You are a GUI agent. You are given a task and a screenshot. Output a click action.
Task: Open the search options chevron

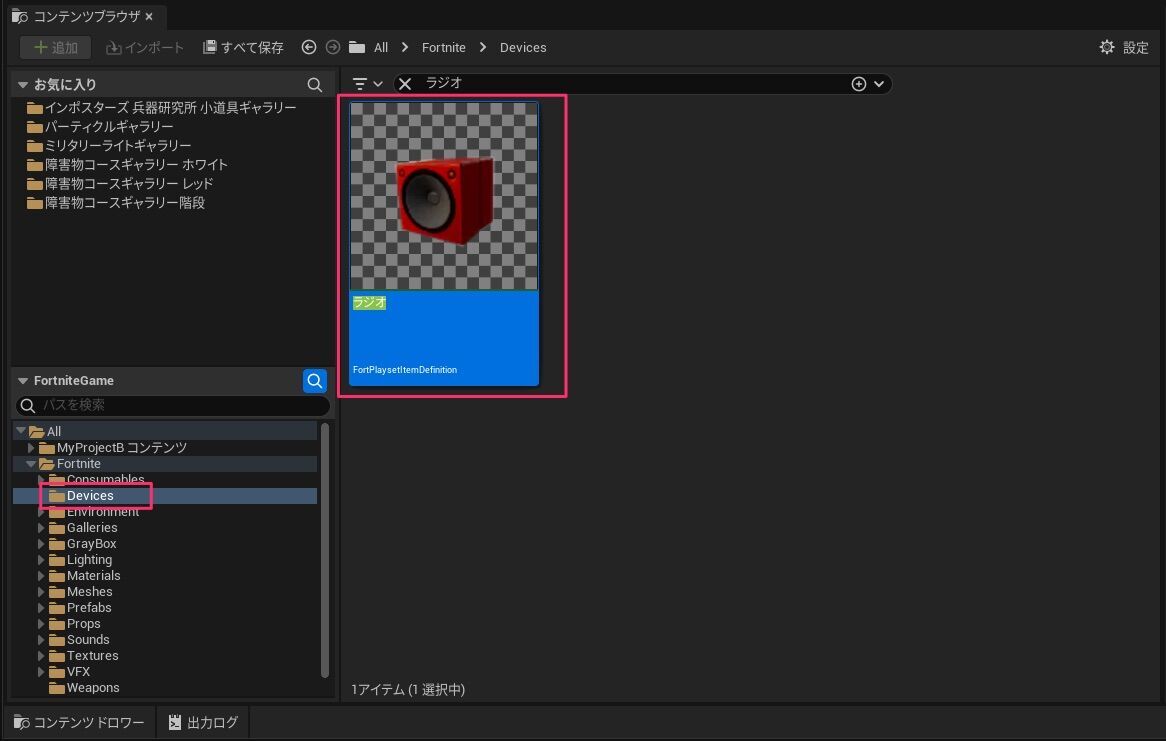point(879,84)
